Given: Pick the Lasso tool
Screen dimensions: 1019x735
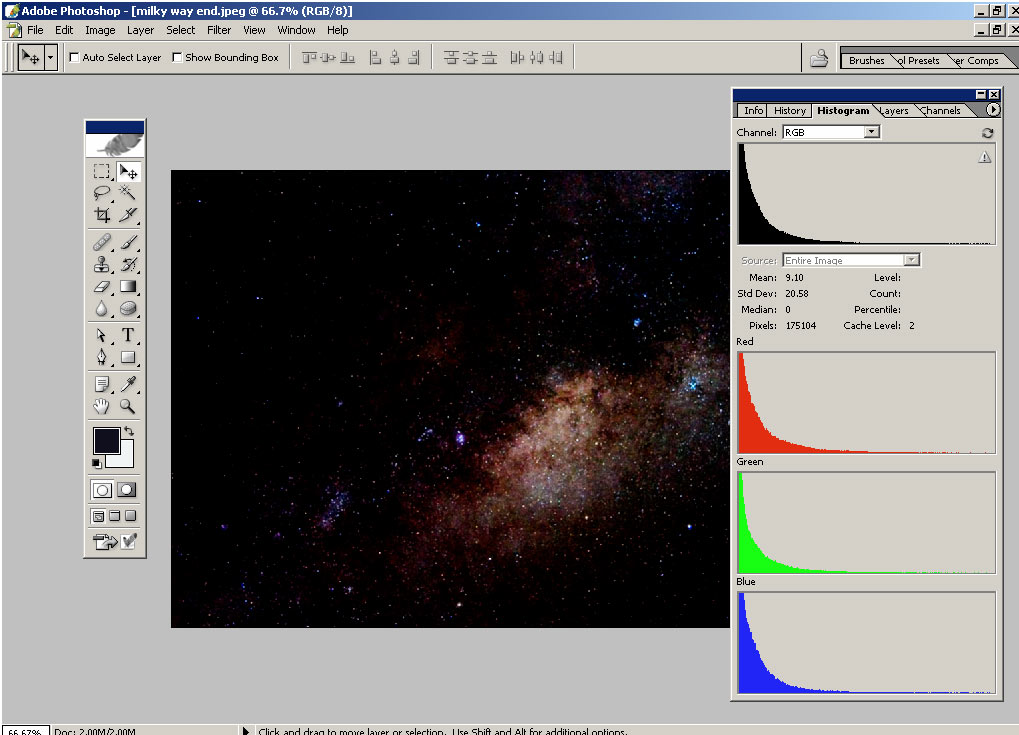Looking at the screenshot, I should click(x=101, y=192).
